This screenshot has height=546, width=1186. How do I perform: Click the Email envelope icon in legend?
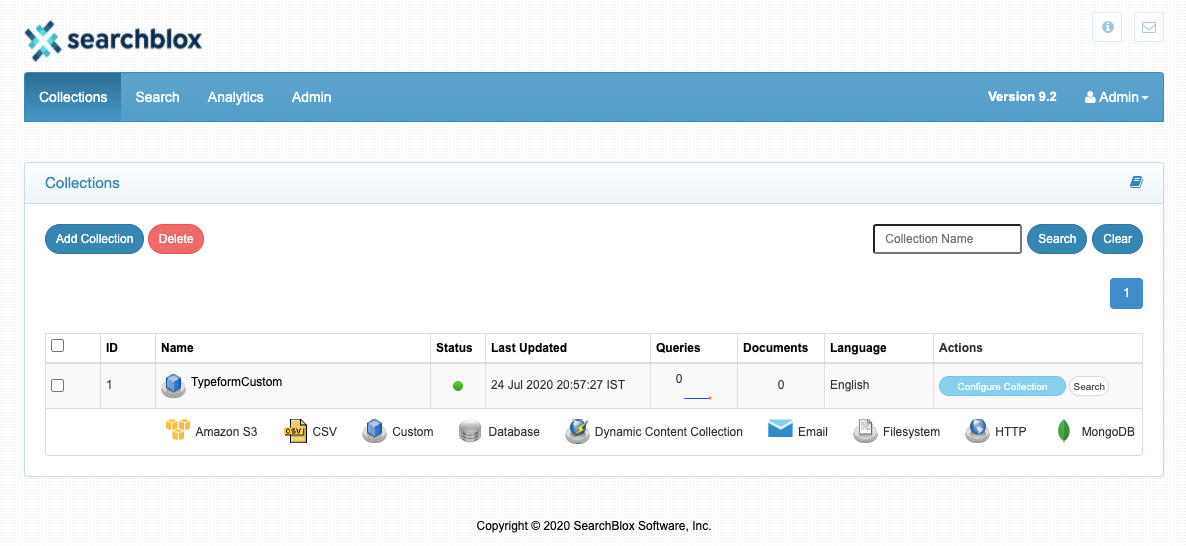pos(780,430)
